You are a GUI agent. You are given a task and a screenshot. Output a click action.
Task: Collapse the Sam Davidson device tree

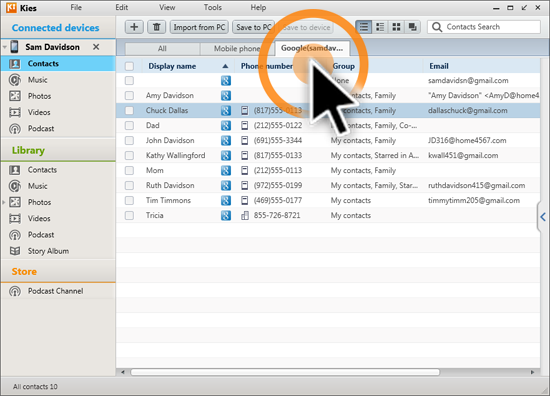[x=5, y=47]
